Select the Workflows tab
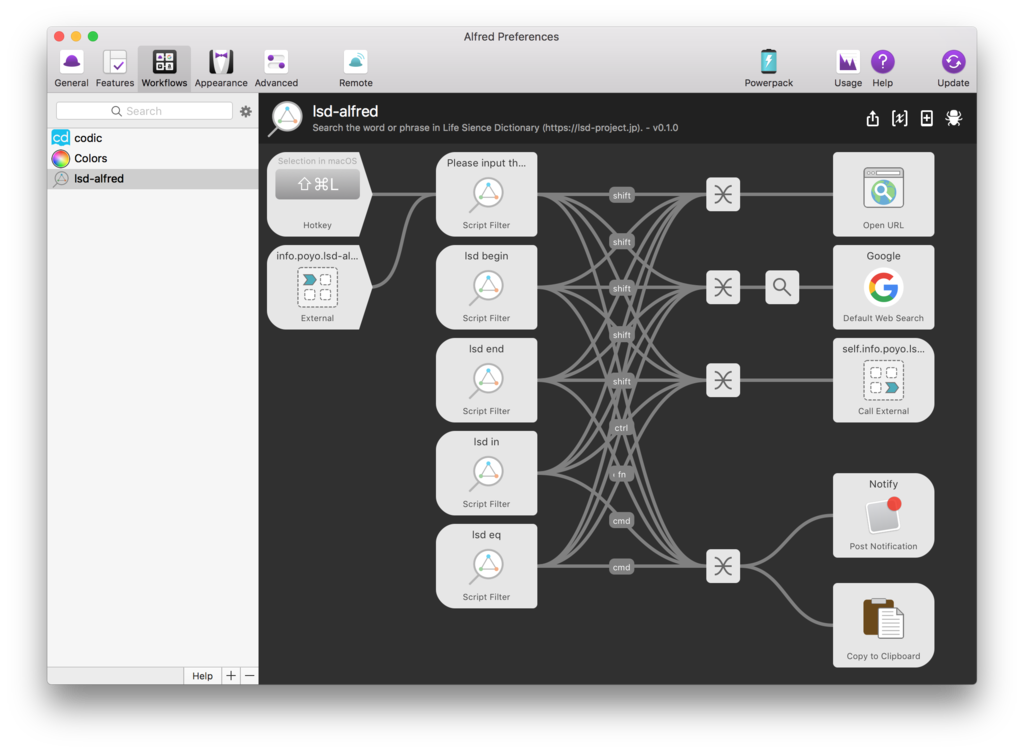Viewport: 1024px width, 752px height. (164, 68)
